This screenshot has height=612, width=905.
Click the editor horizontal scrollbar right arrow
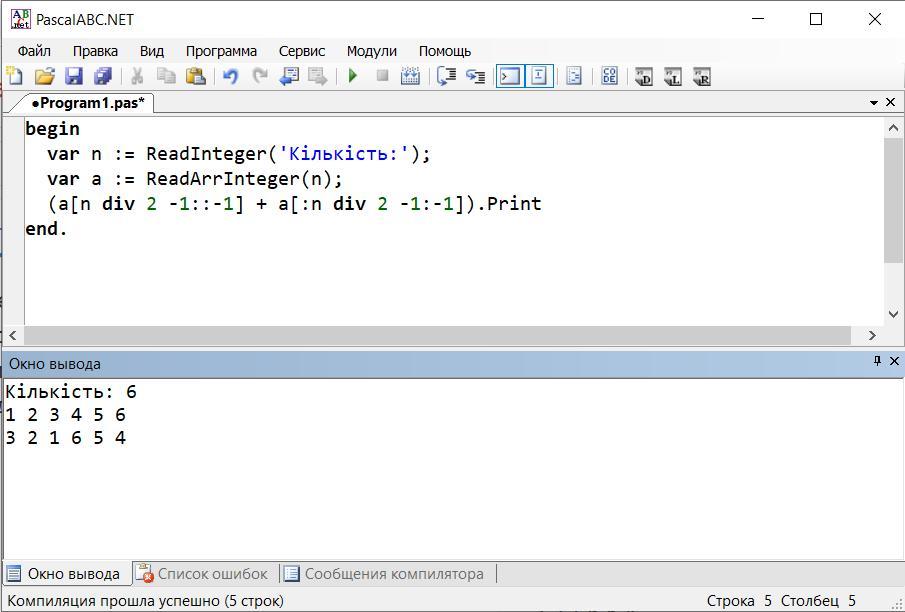tap(872, 335)
